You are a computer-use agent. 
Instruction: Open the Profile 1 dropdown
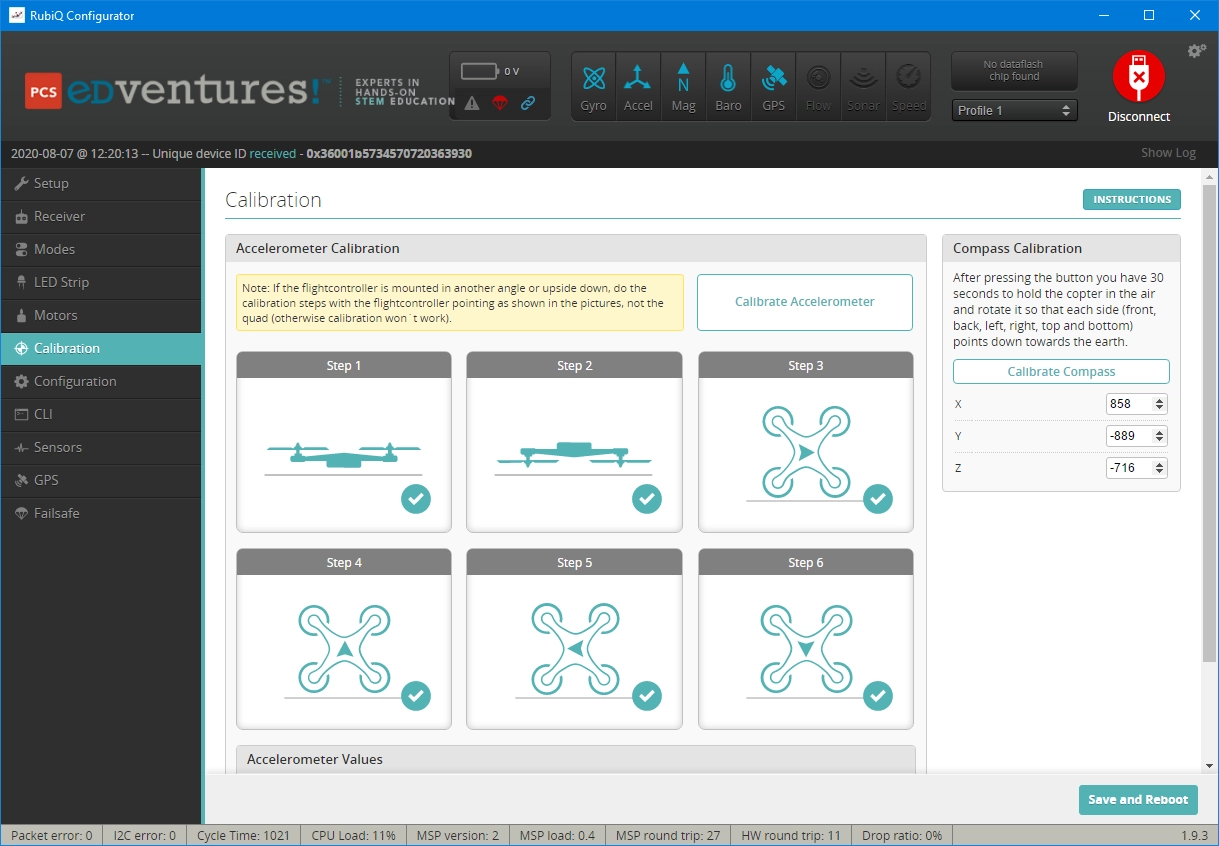pos(1014,110)
